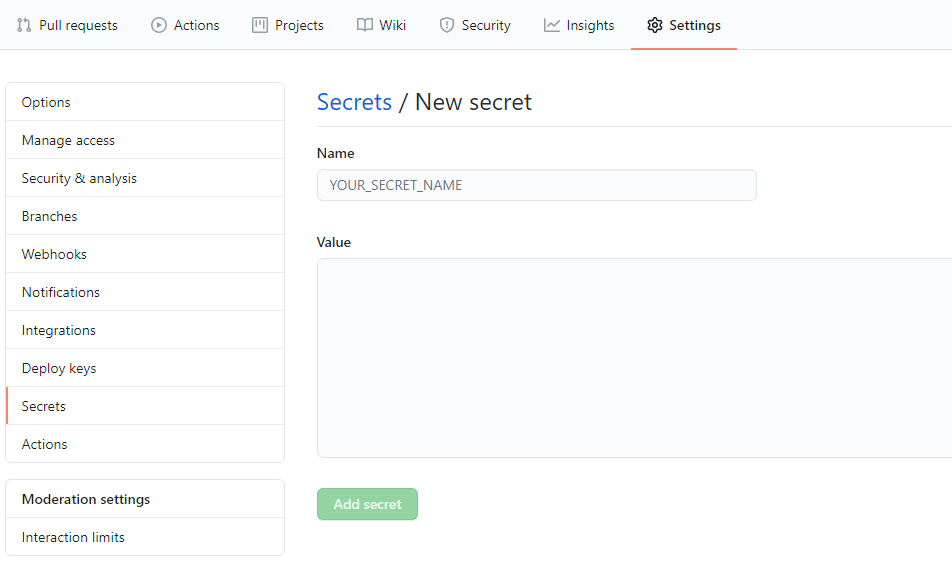Go to Deploy keys settings

(x=145, y=368)
